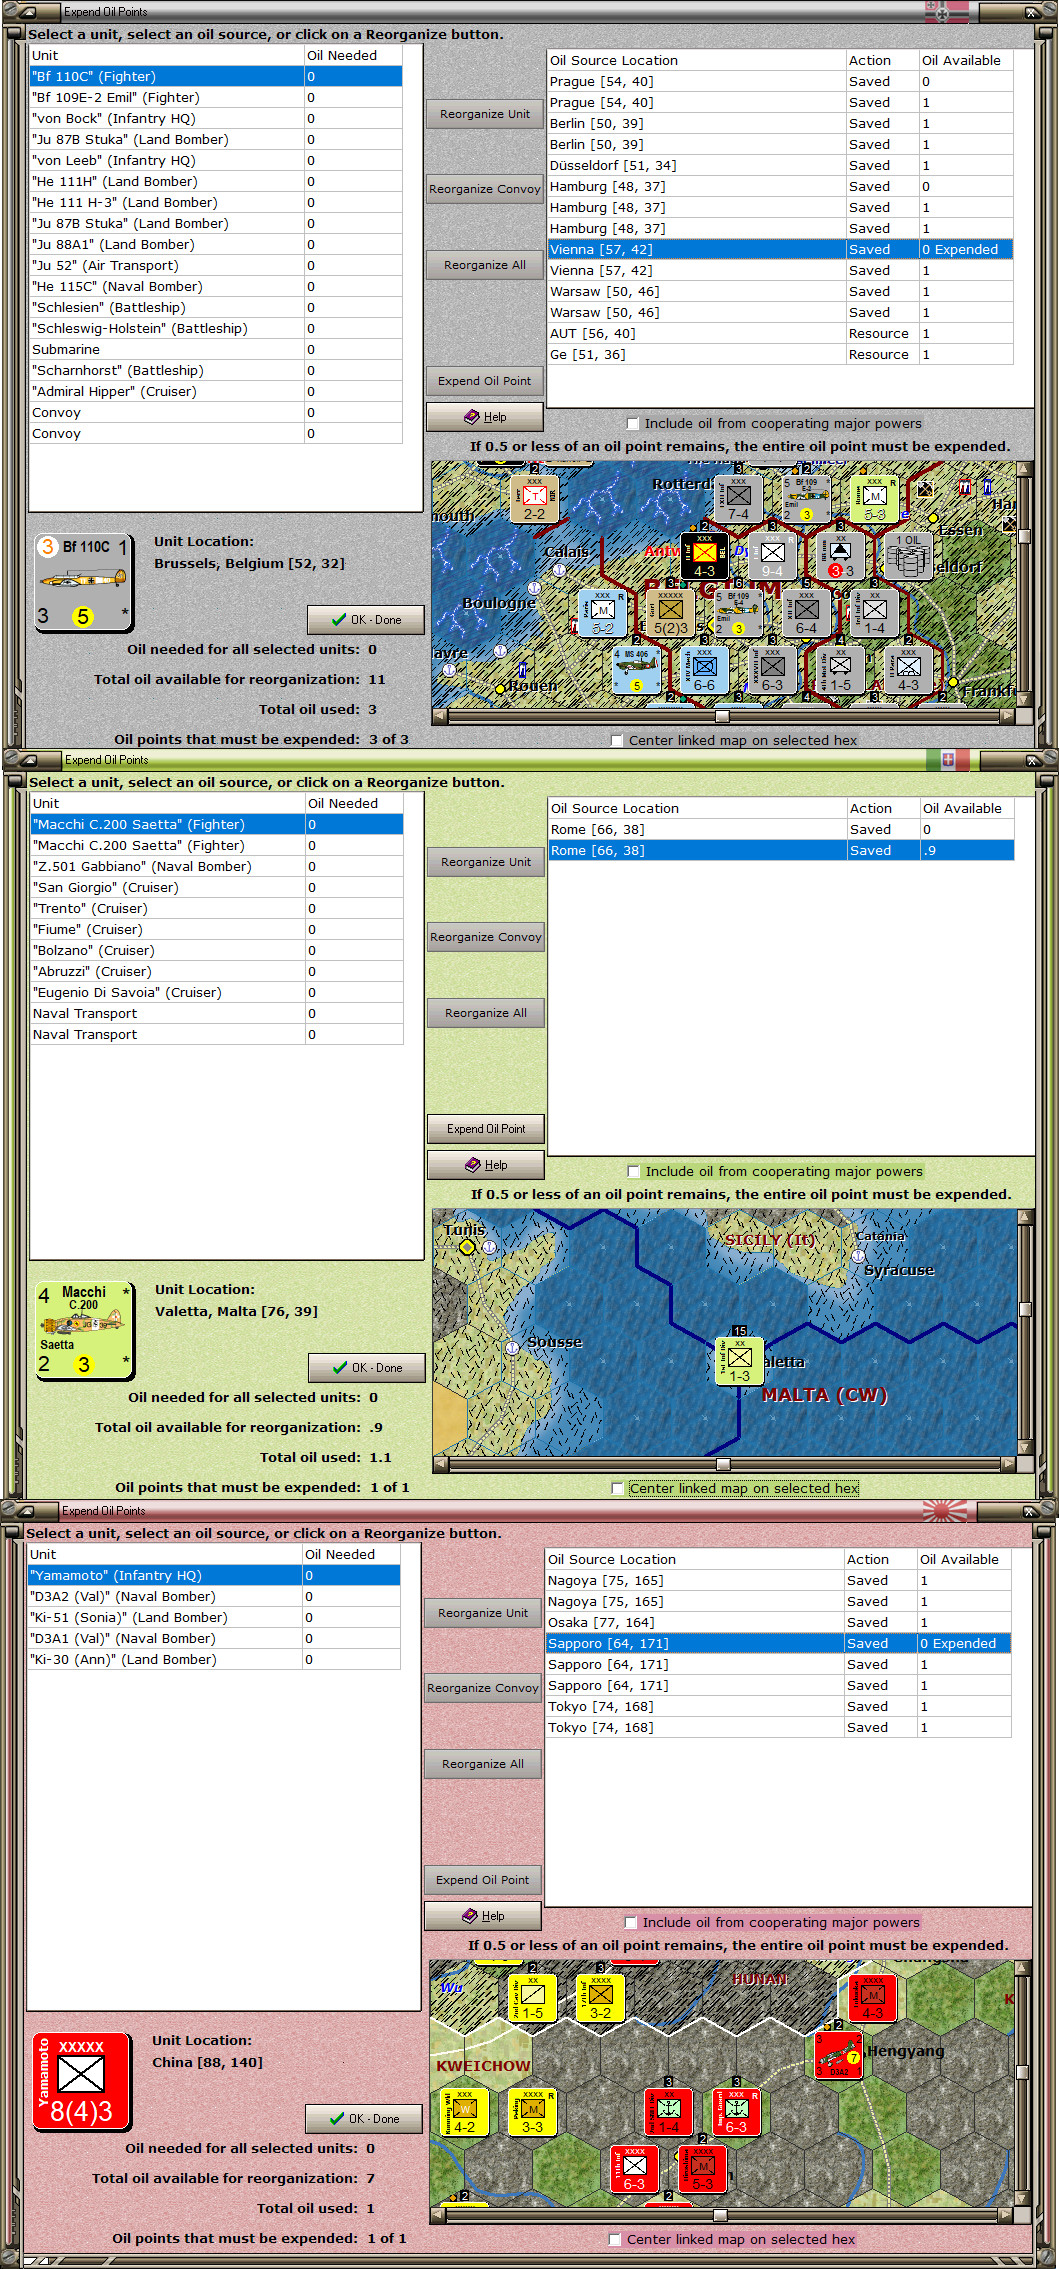Select the green 5-3 motorized counter
Image resolution: width=1059 pixels, height=2269 pixels.
[x=874, y=498]
